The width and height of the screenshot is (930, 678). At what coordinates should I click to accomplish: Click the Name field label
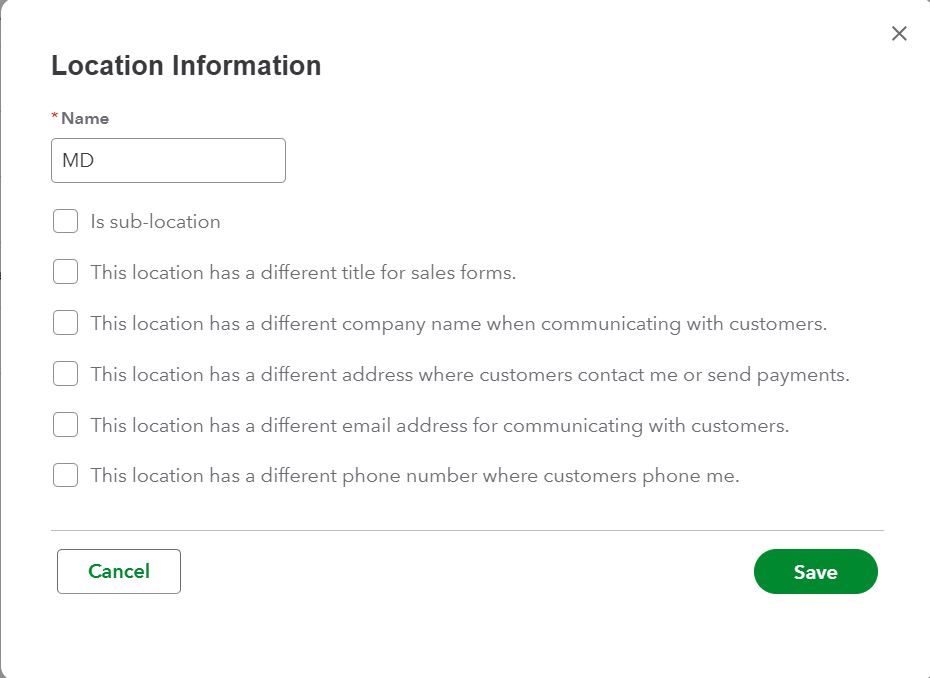(85, 118)
